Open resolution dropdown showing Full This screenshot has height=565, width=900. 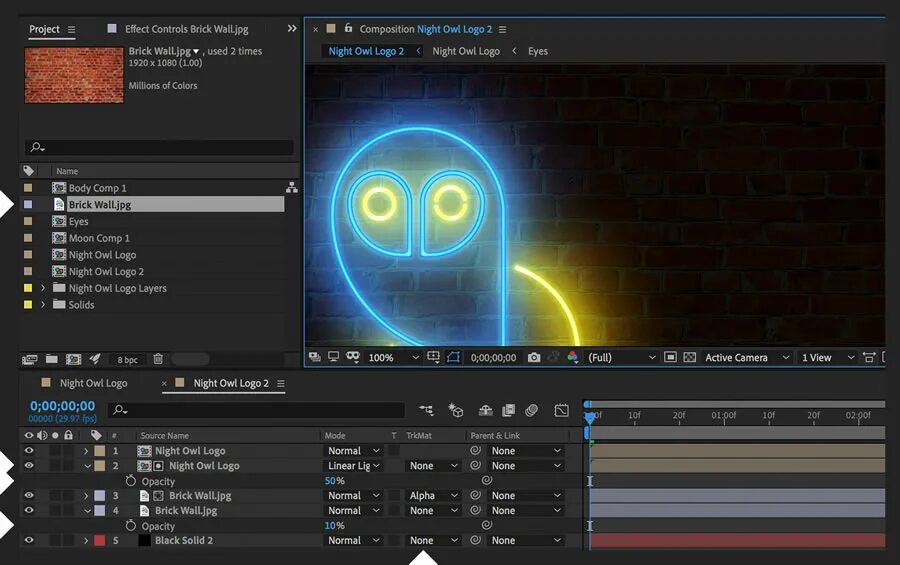point(622,357)
